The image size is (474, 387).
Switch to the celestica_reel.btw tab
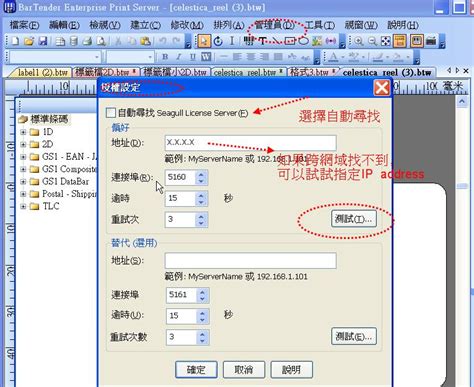[248, 72]
